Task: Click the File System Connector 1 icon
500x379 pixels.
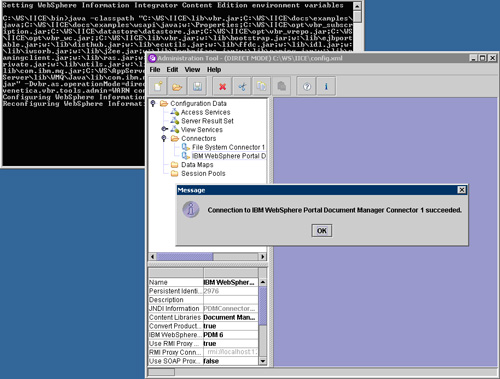Action: (x=186, y=147)
